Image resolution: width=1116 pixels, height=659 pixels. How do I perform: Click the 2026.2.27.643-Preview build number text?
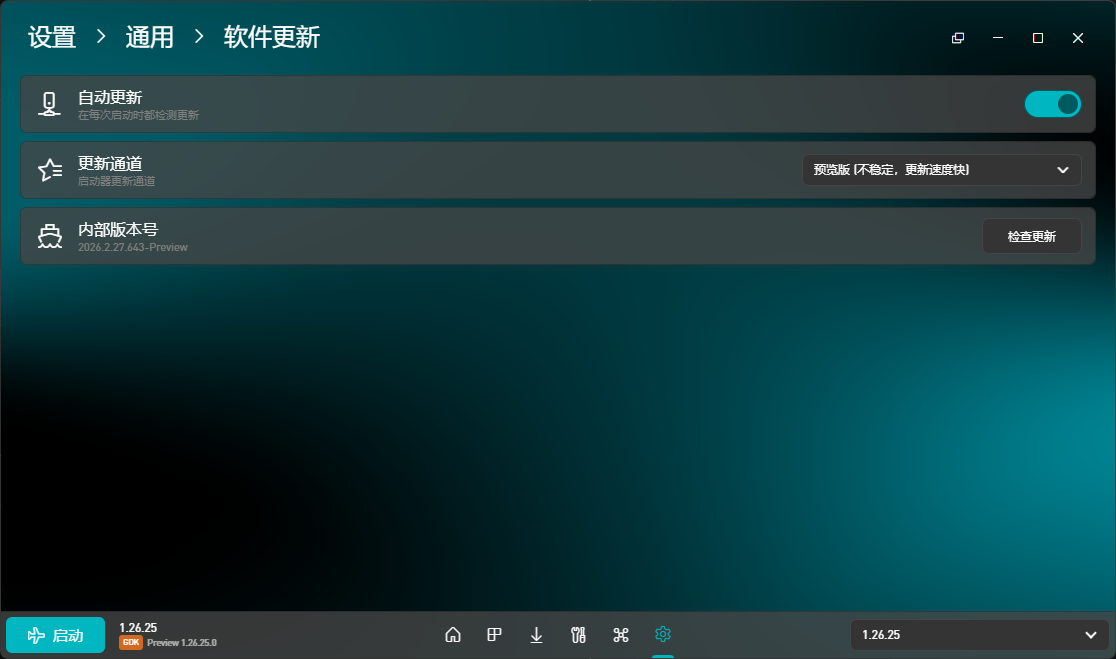tap(133, 247)
